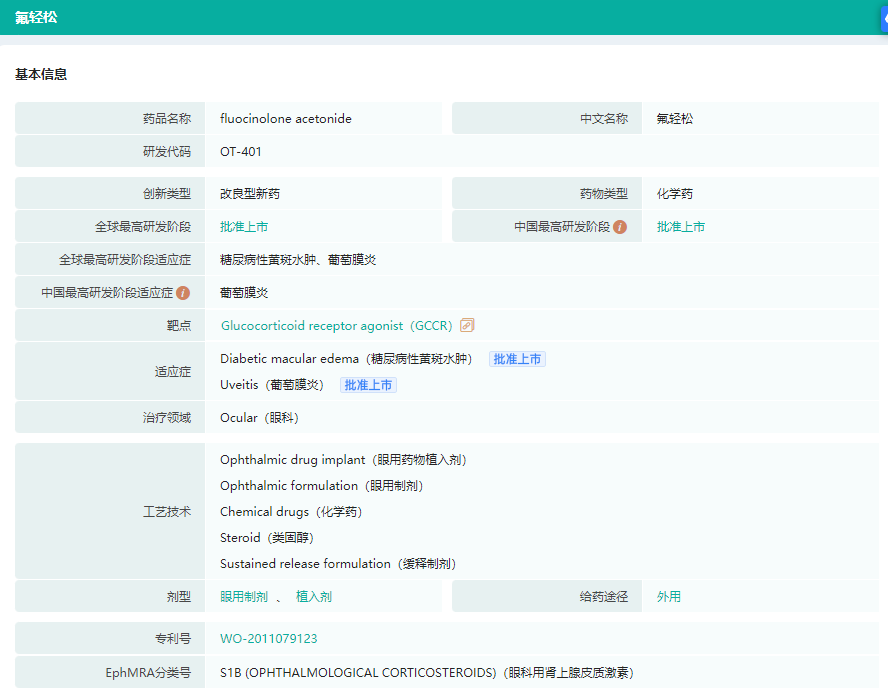The width and height of the screenshot is (888, 700).
Task: Click Sustained release formulation (缓释制剂) entry
Action: point(338,564)
